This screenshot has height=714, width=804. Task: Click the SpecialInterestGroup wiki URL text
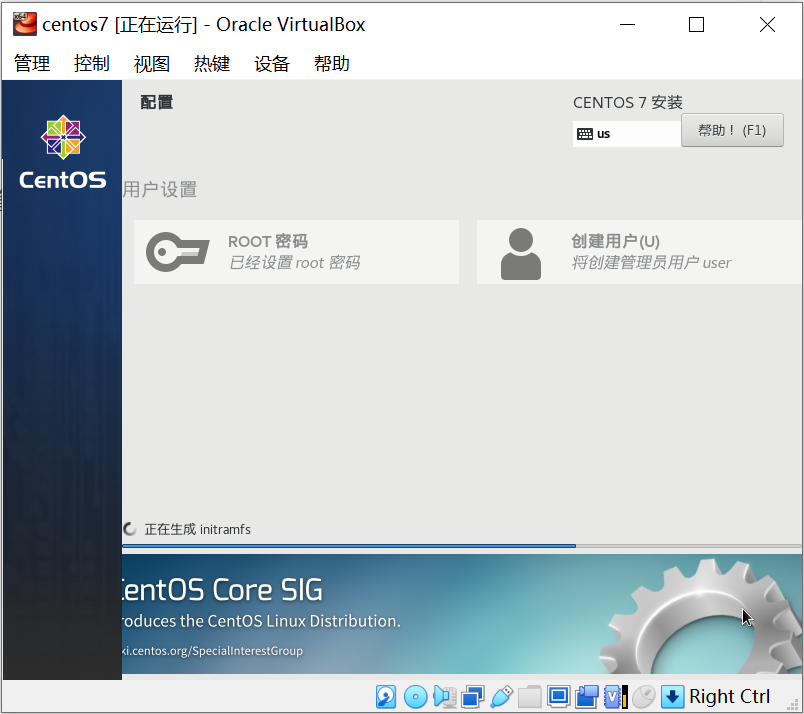coord(212,650)
